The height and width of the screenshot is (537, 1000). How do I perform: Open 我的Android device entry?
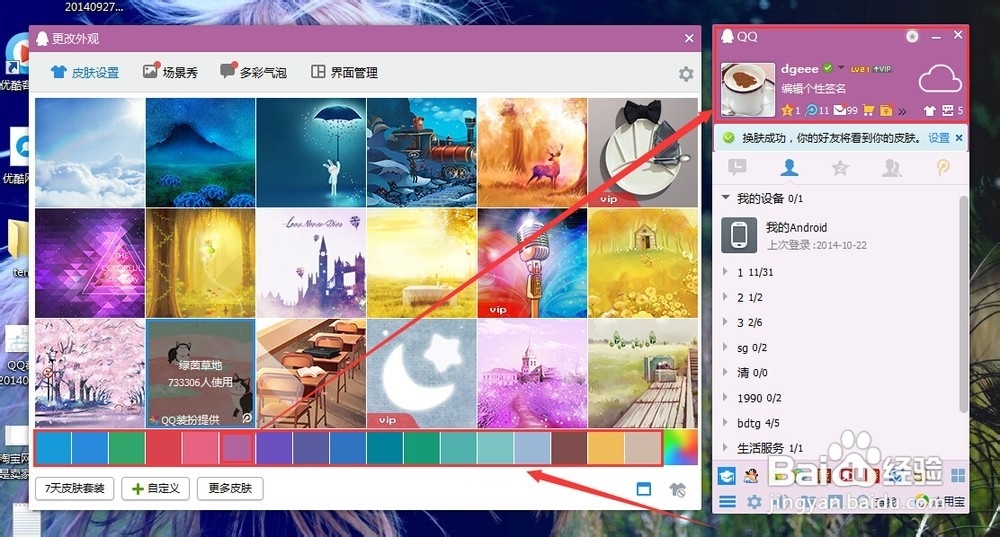coord(838,235)
